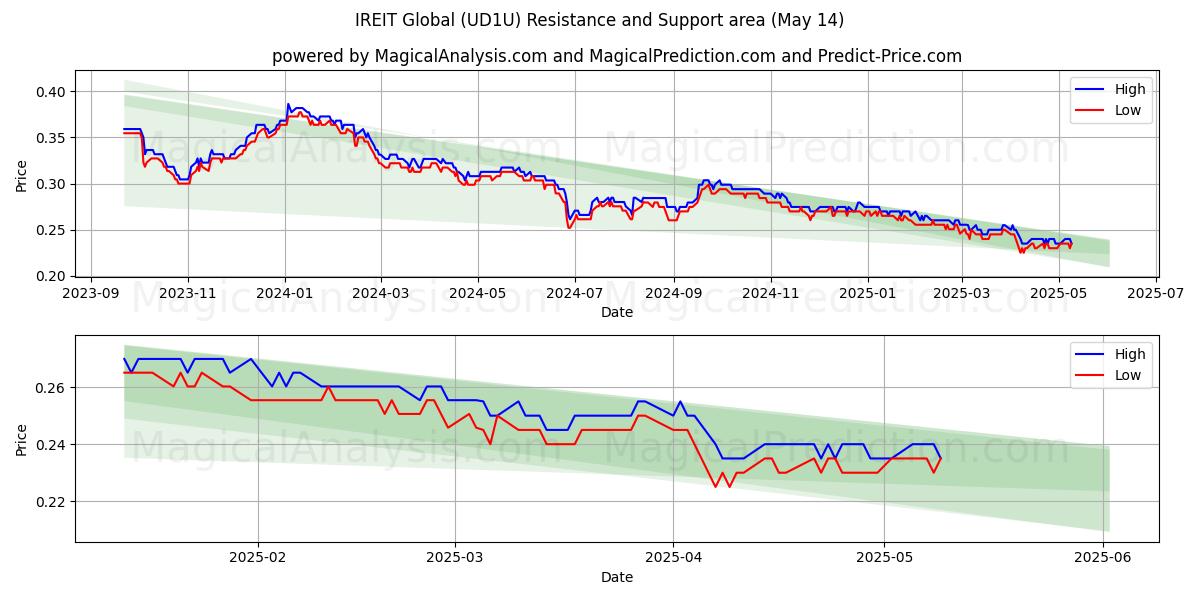Click the '2025-07' x-axis label in the top chart
The image size is (1200, 600).
click(x=1156, y=294)
